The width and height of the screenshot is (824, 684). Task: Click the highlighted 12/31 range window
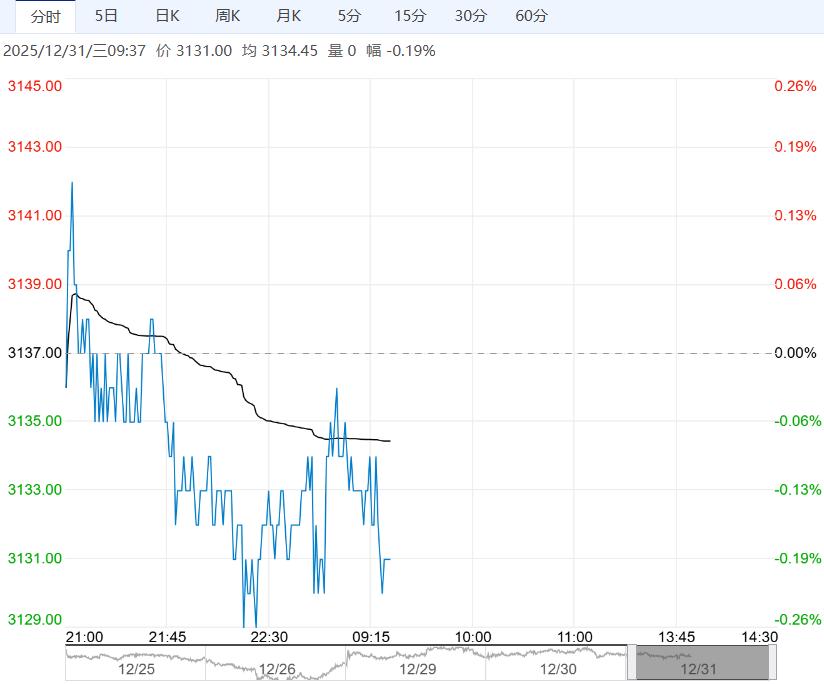(x=700, y=663)
